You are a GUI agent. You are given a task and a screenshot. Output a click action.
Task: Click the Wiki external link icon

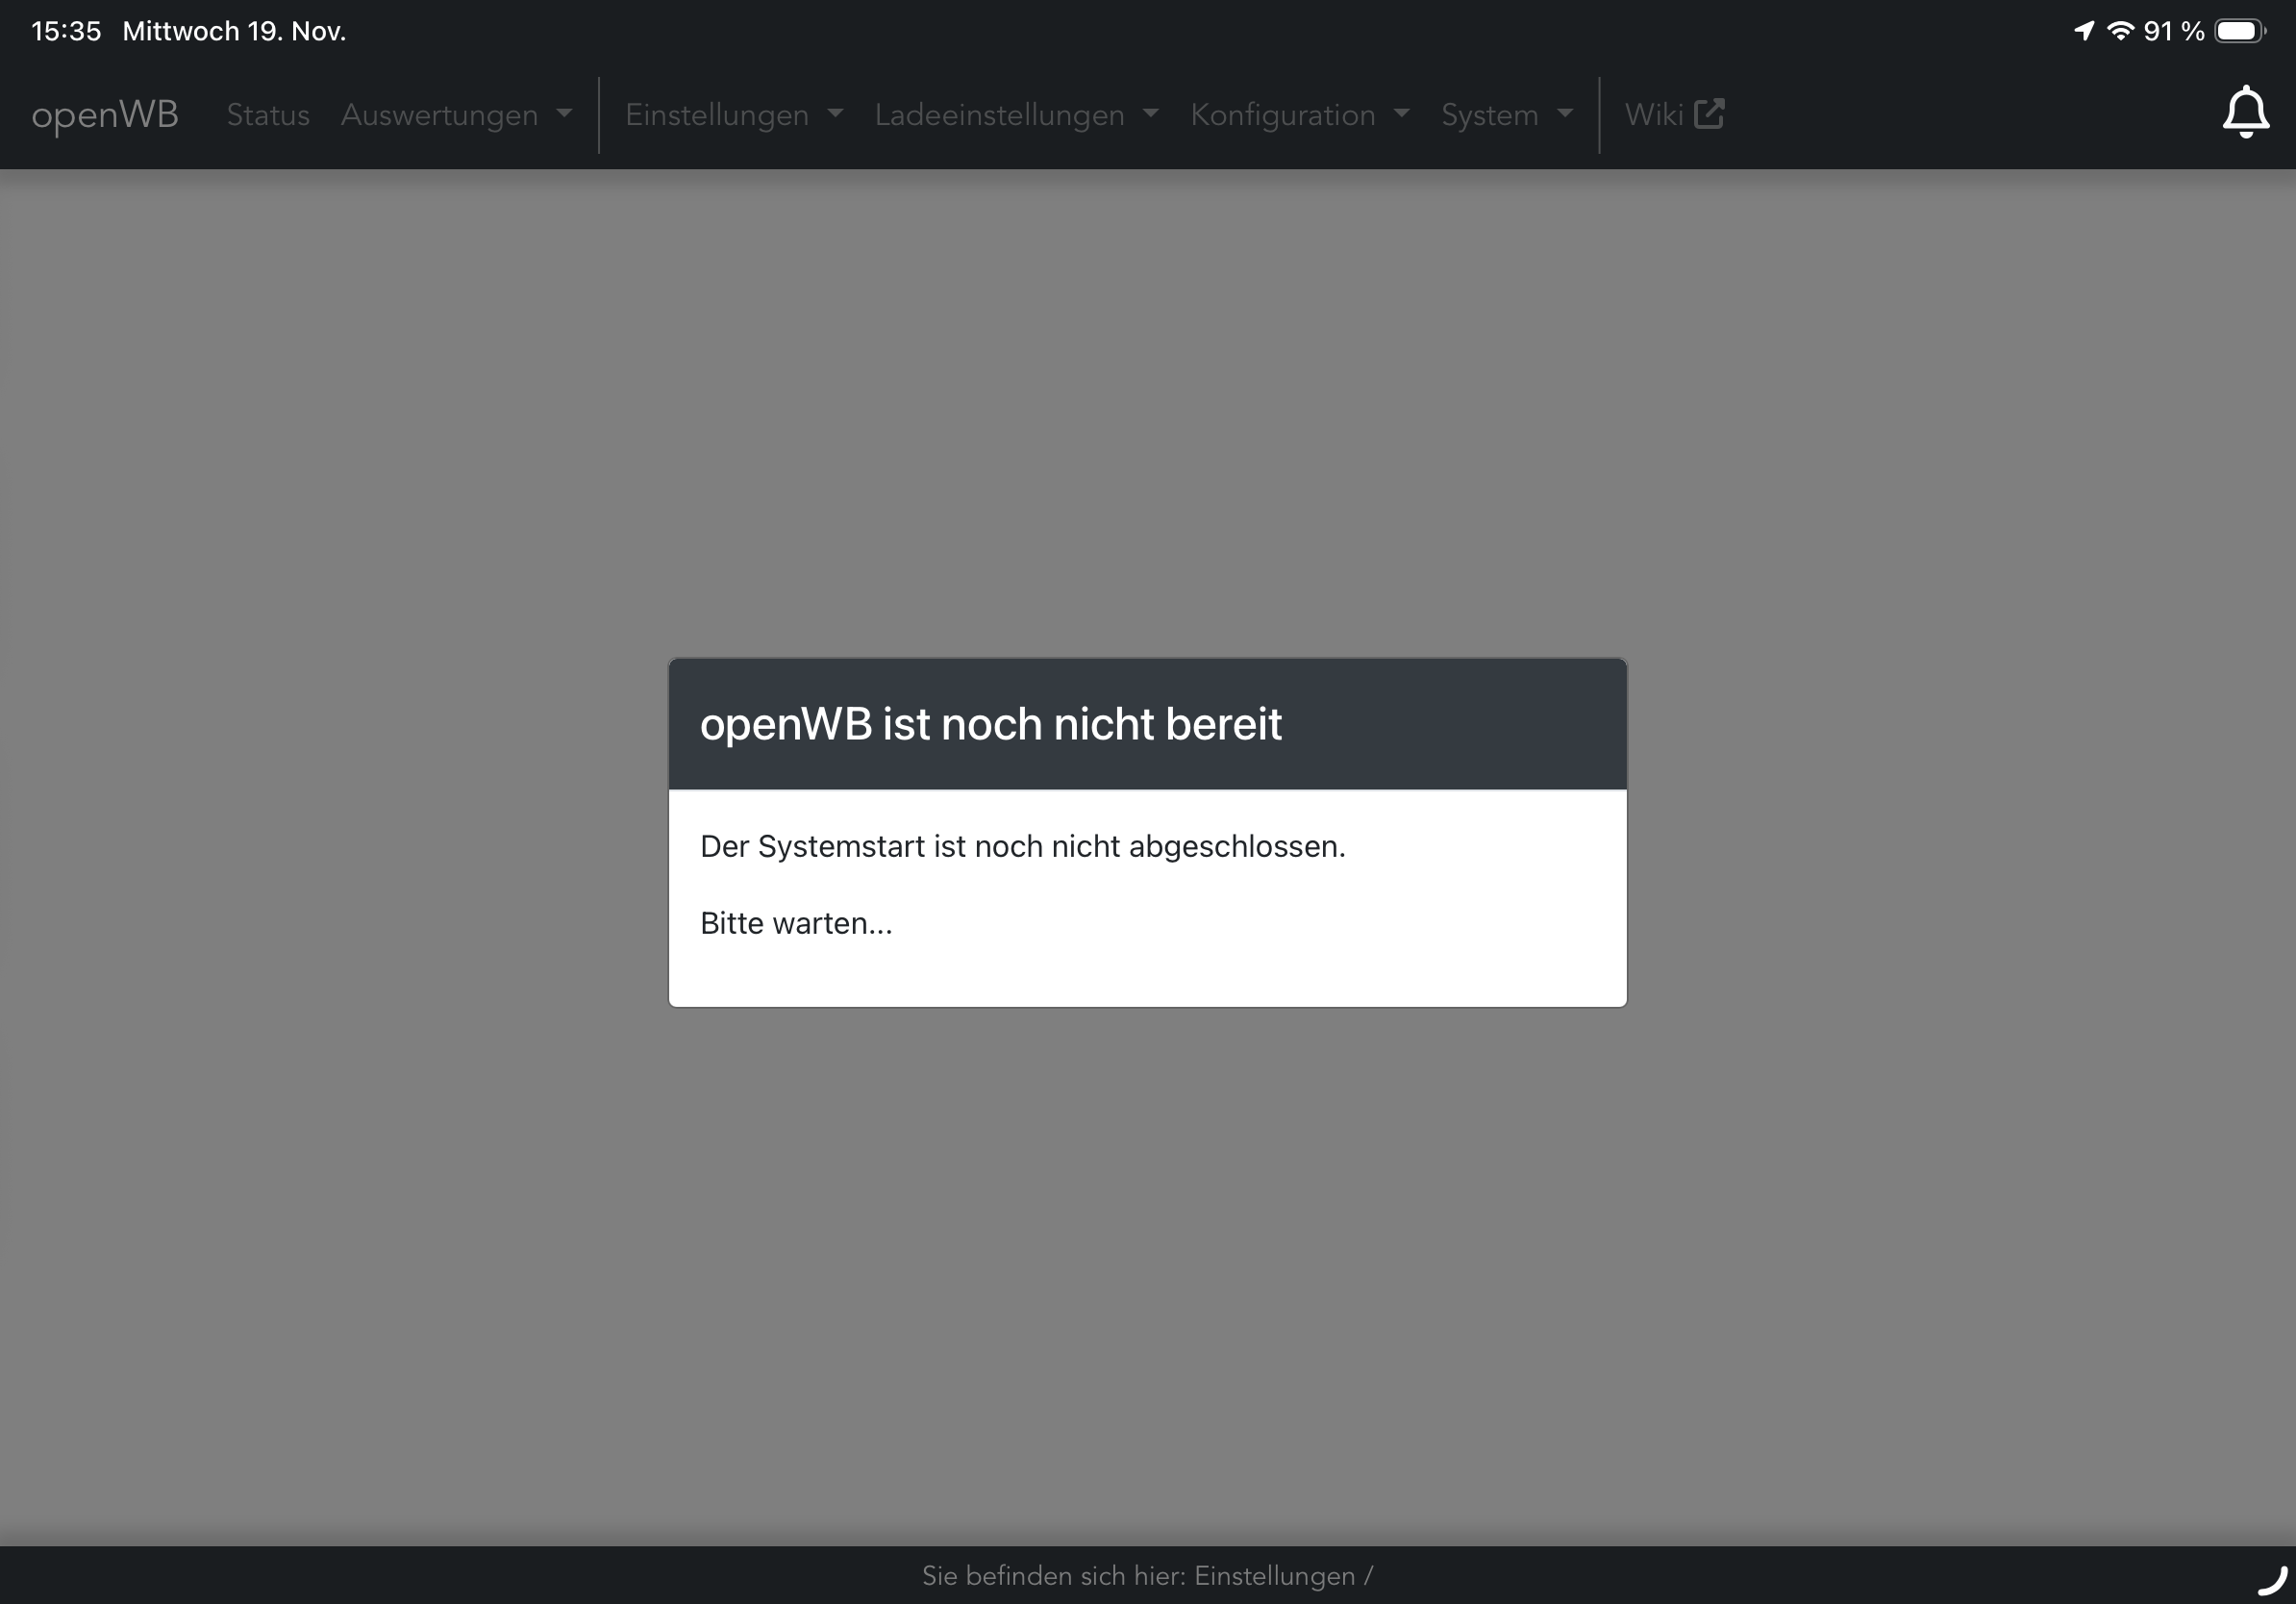1709,114
